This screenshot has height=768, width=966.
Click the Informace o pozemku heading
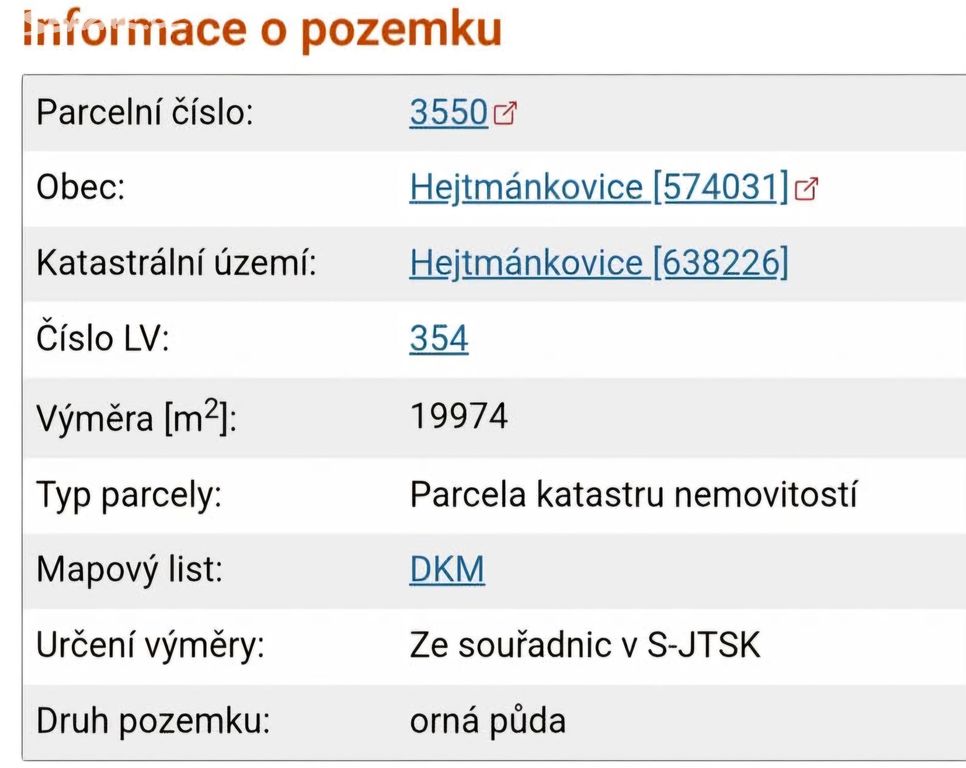click(263, 29)
